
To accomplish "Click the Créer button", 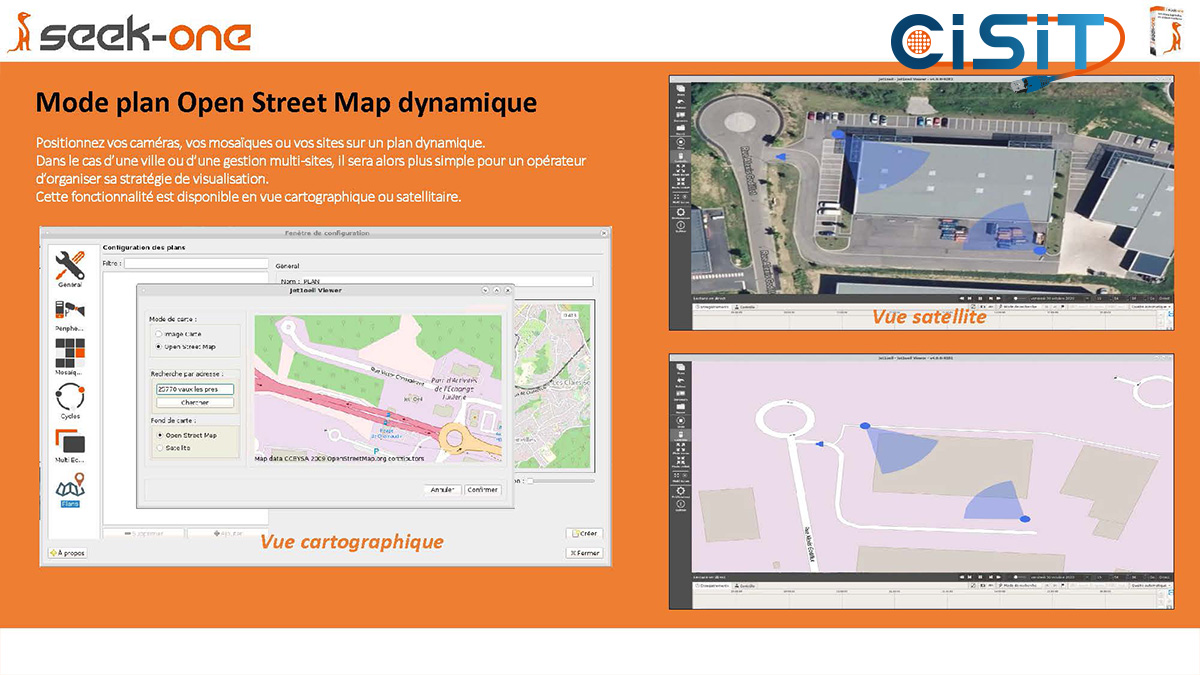I will click(584, 533).
